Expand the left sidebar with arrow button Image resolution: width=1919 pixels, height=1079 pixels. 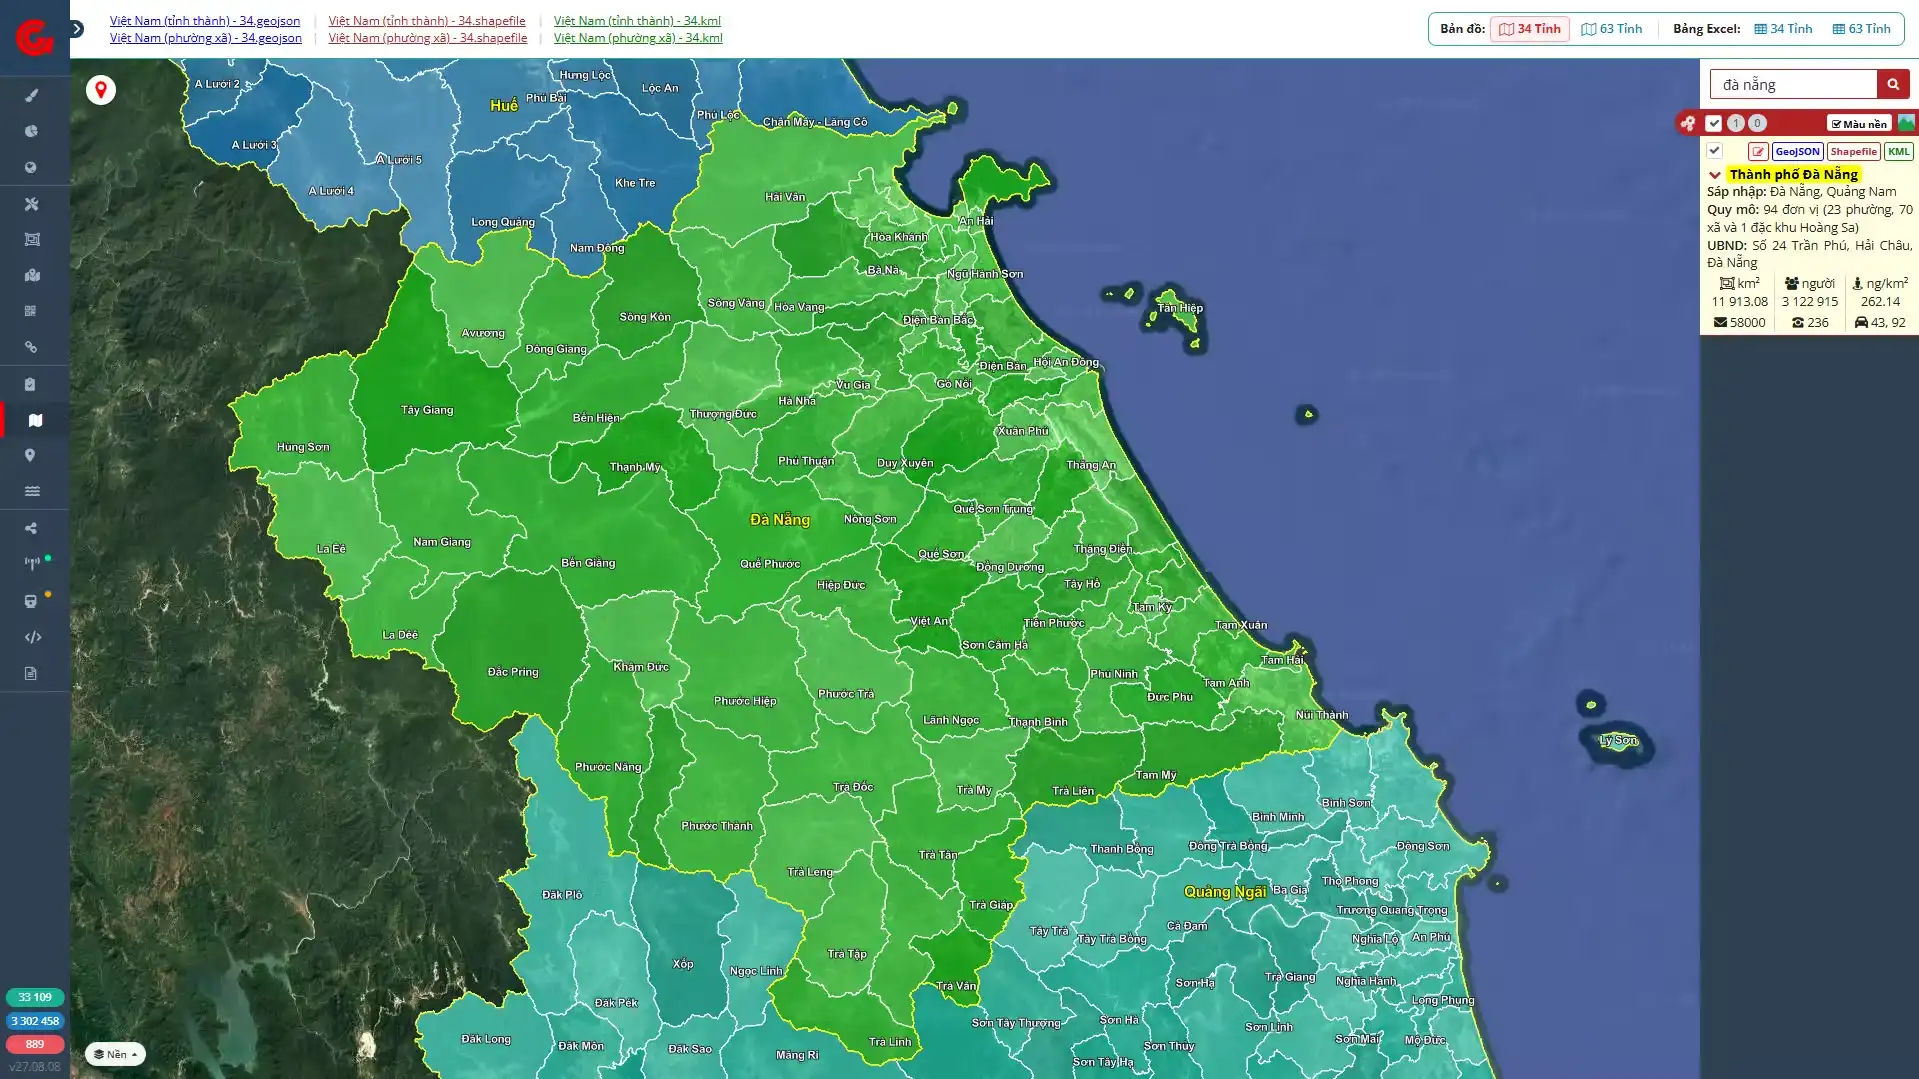point(77,29)
